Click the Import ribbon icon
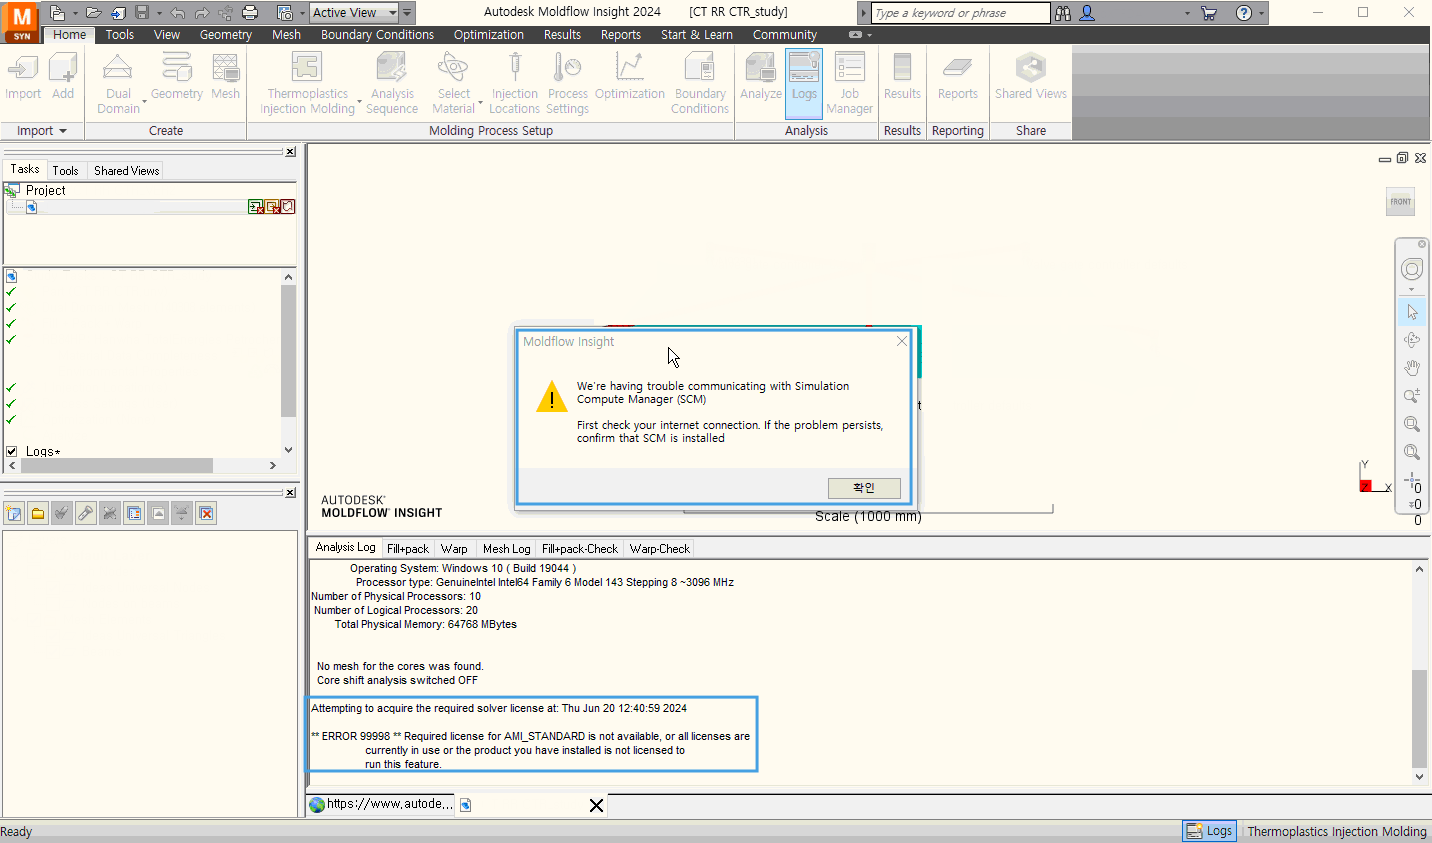Screen dimensions: 1432x843 [23, 77]
